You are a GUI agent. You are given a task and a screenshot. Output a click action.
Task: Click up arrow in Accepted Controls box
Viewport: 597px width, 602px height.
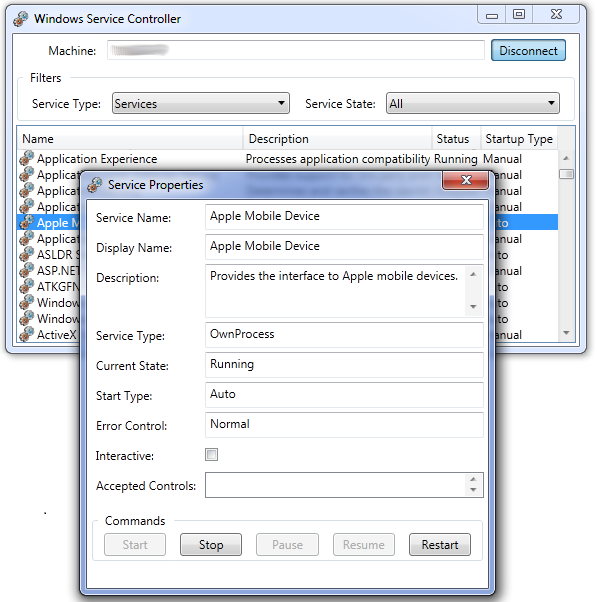(473, 479)
